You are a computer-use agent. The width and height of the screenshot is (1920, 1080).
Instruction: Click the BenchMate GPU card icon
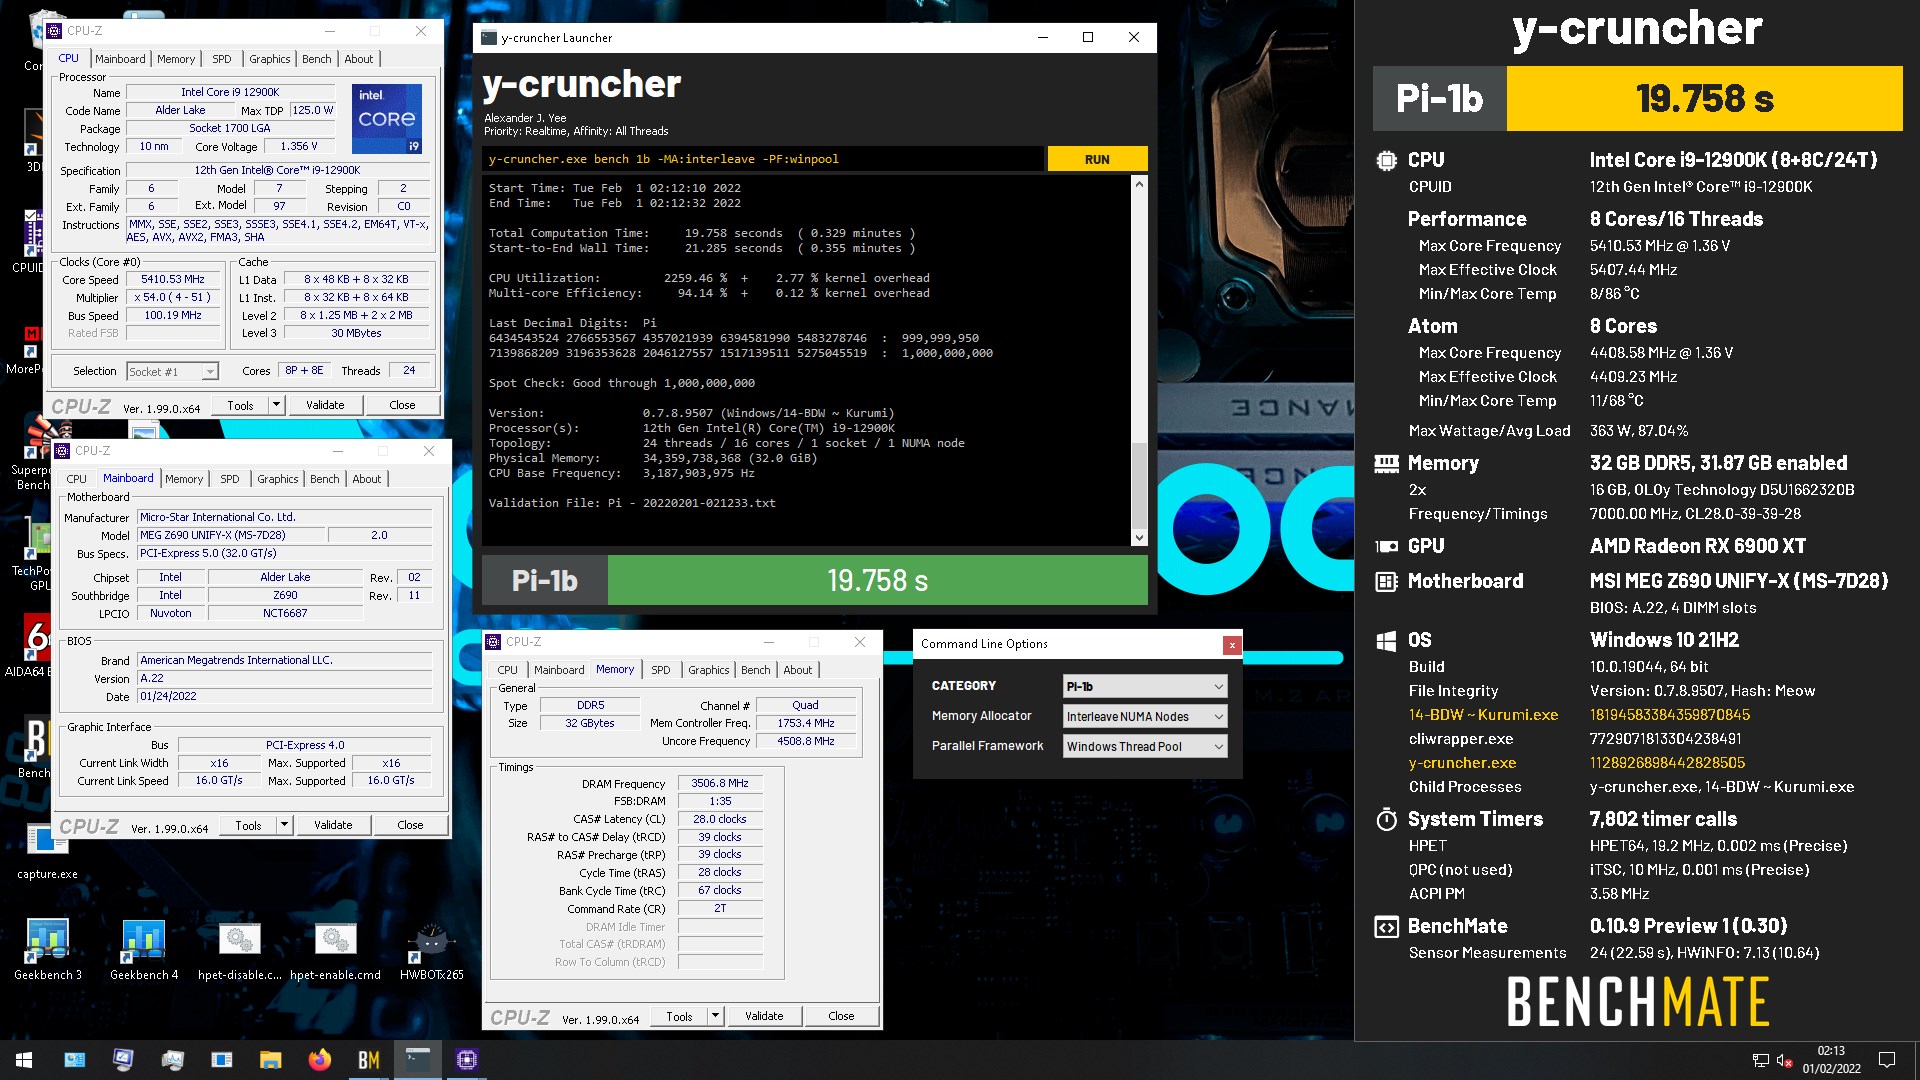pyautogui.click(x=1386, y=546)
